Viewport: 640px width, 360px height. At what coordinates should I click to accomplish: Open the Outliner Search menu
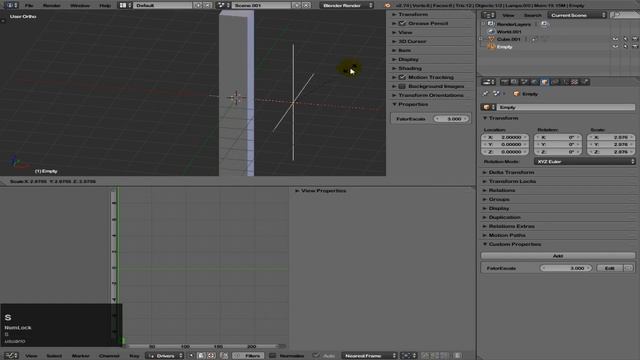(532, 15)
